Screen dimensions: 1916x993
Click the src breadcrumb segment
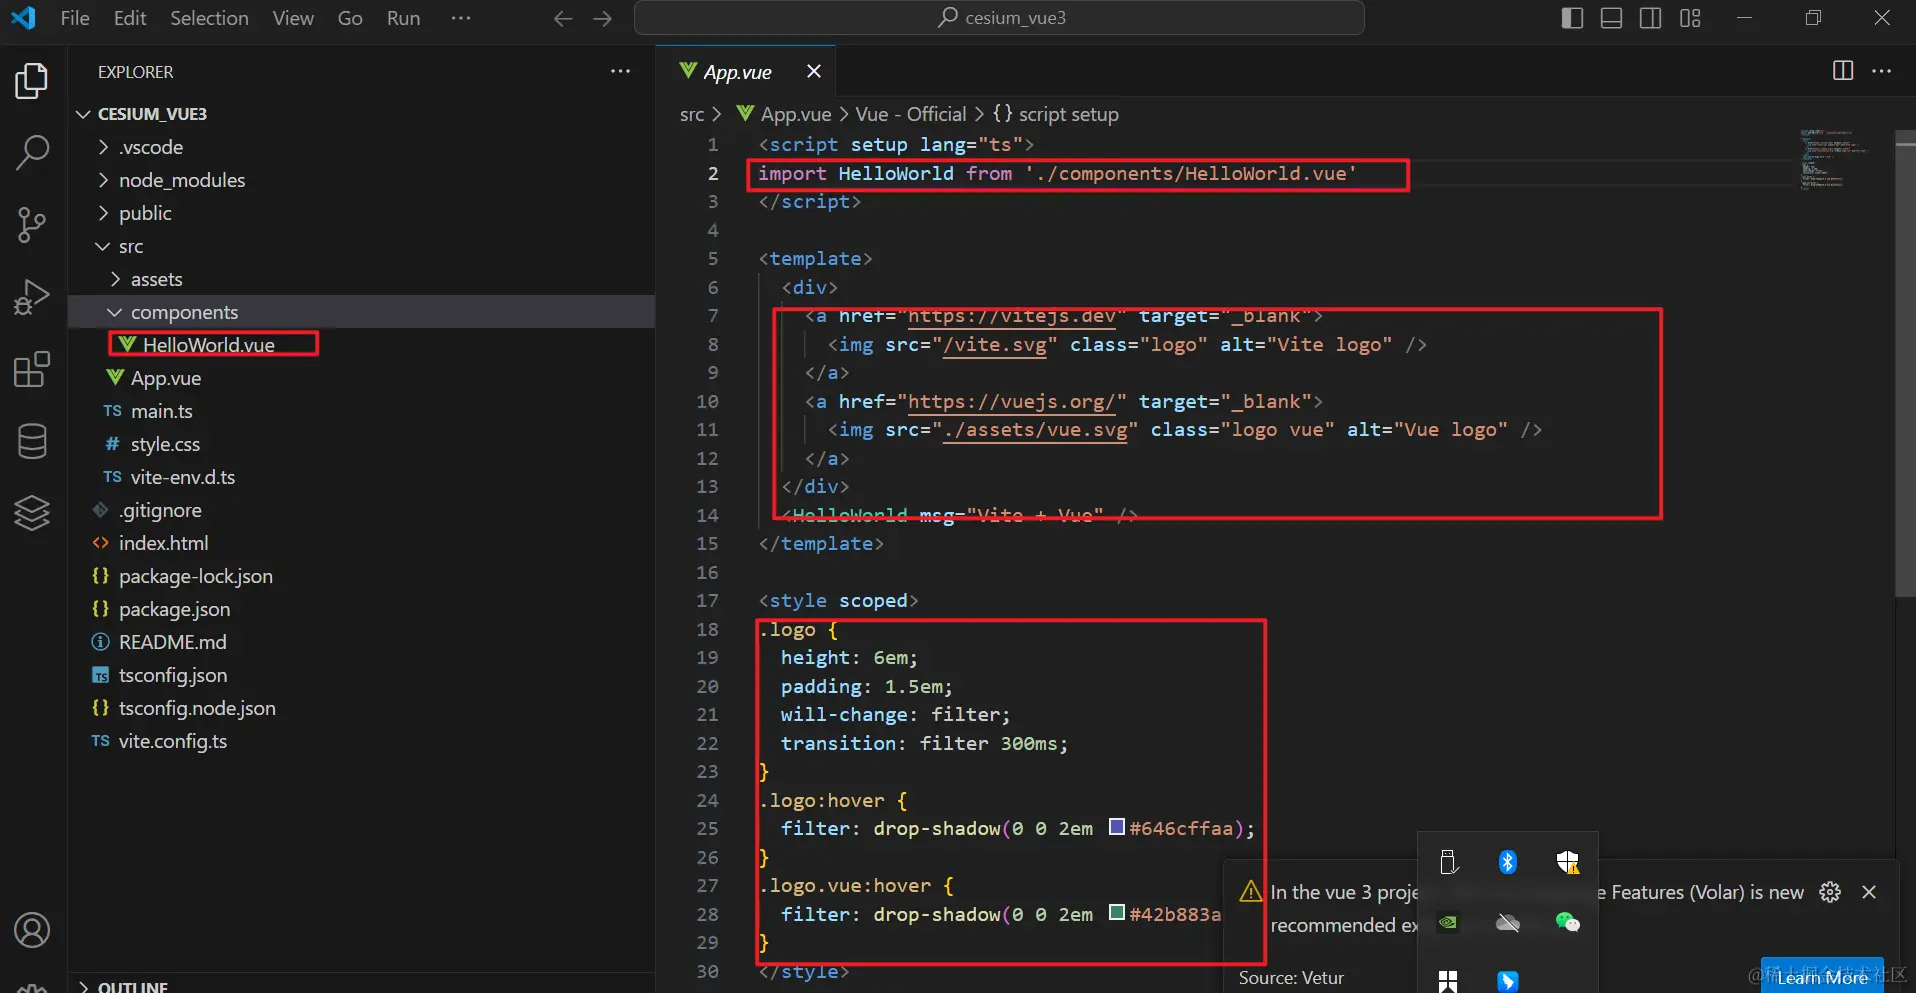click(692, 114)
